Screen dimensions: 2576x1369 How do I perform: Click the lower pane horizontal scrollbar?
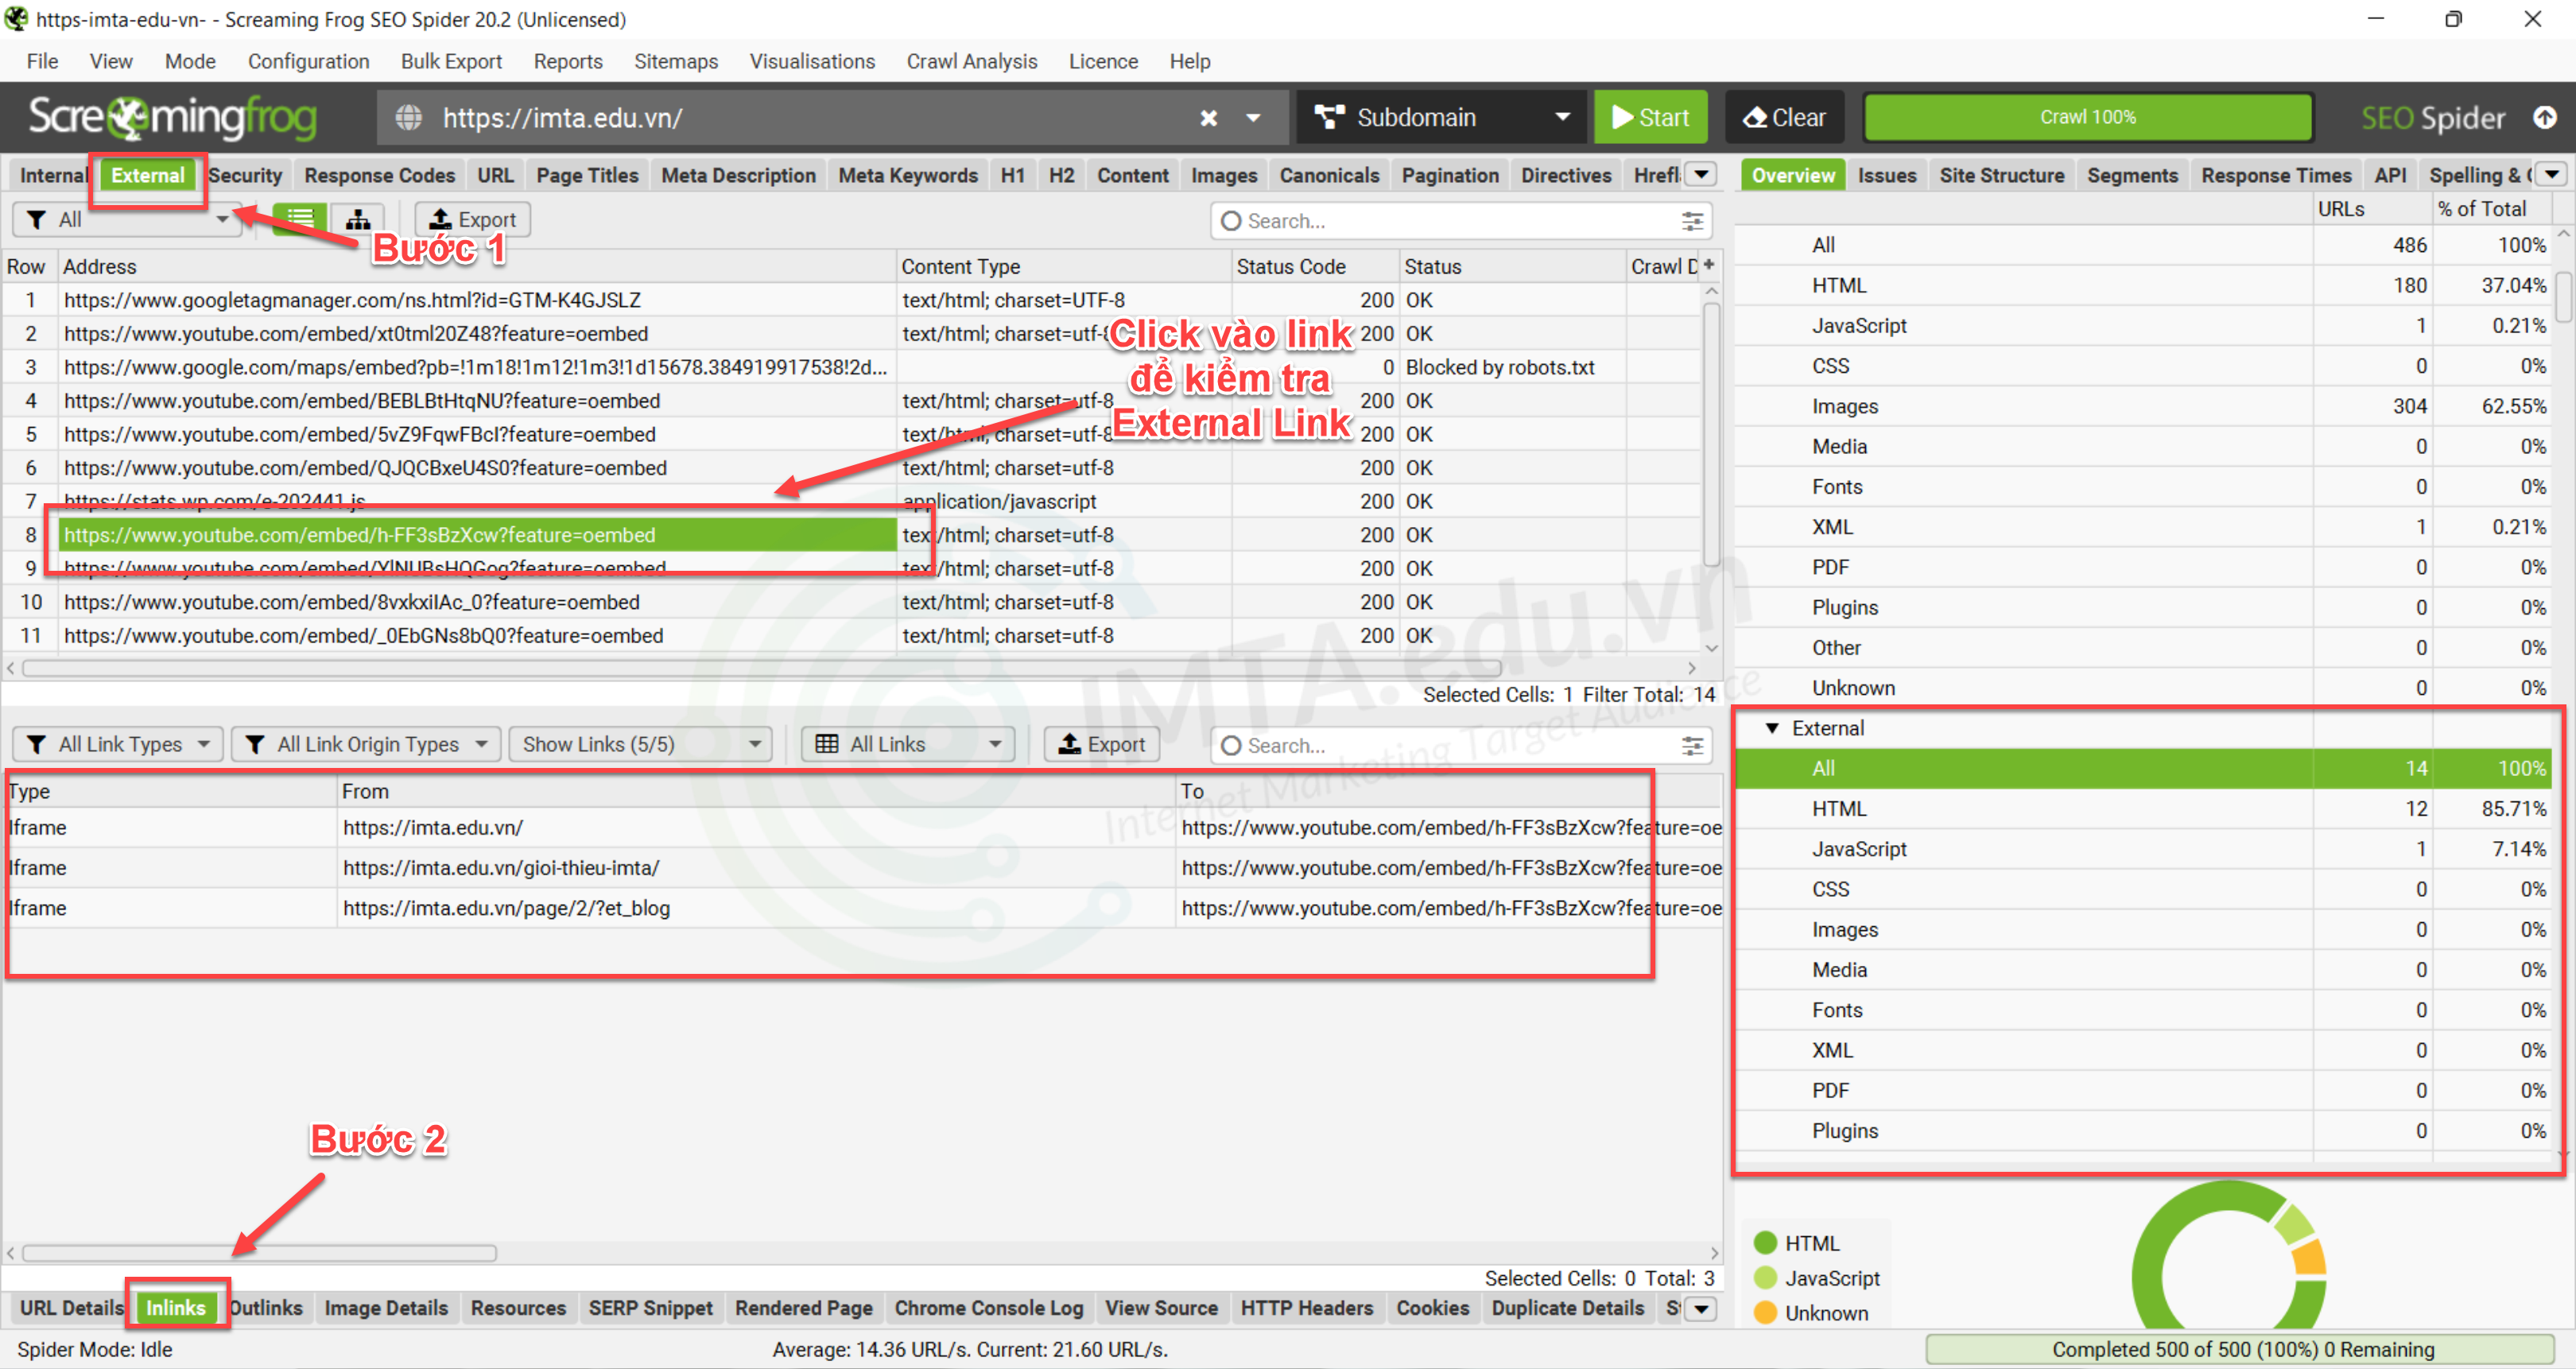[x=260, y=1253]
